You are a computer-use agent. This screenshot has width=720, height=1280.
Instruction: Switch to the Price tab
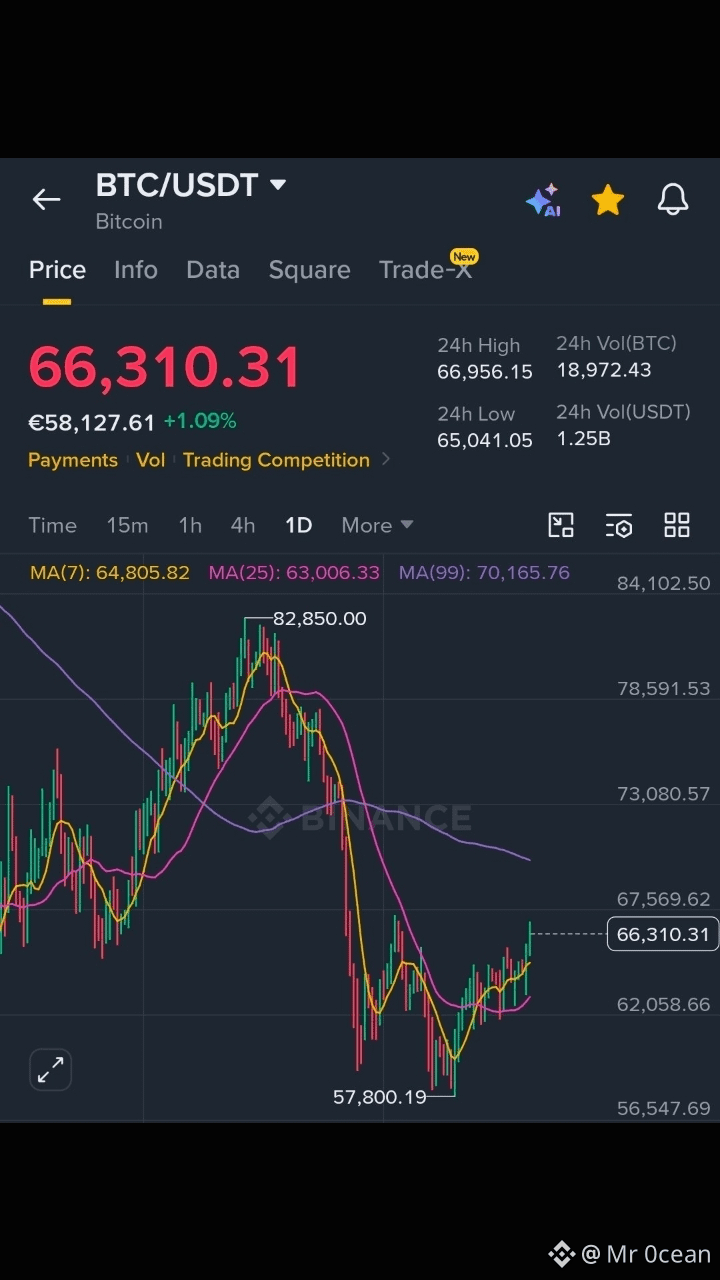(57, 270)
